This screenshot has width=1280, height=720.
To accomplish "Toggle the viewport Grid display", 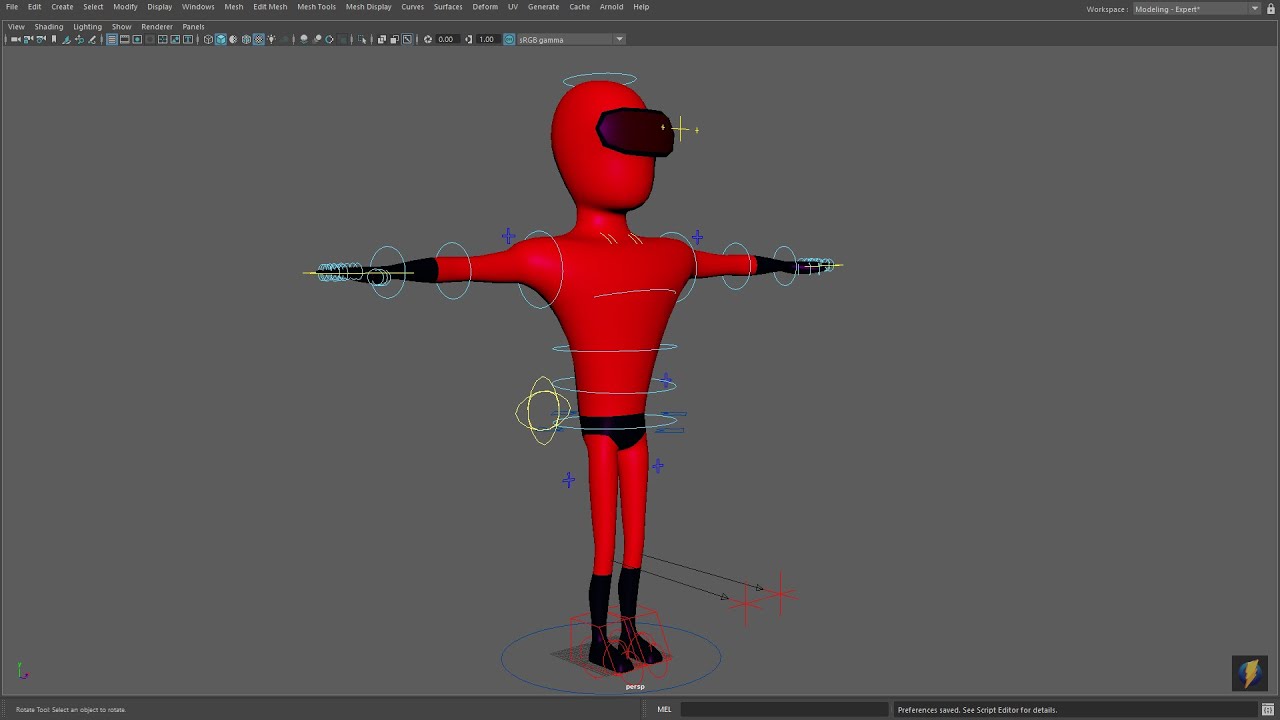I will click(112, 39).
